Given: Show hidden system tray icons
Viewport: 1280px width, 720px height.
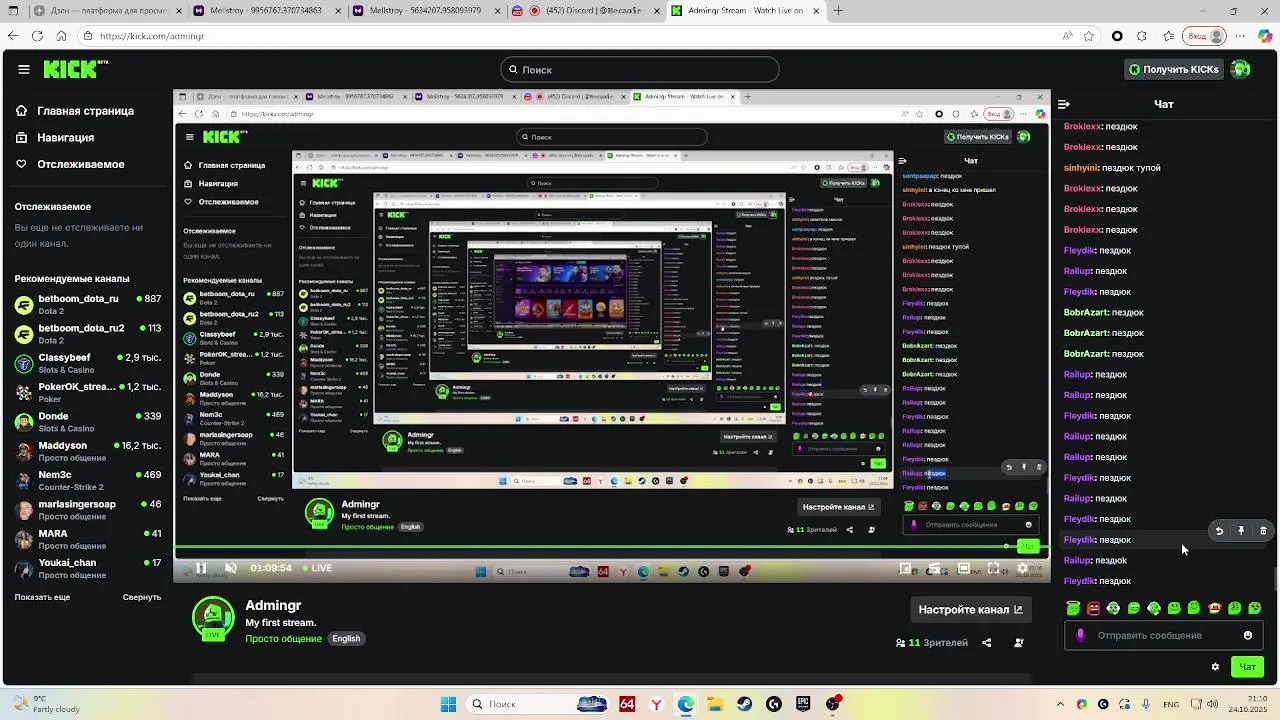Looking at the screenshot, I should pyautogui.click(x=1060, y=704).
